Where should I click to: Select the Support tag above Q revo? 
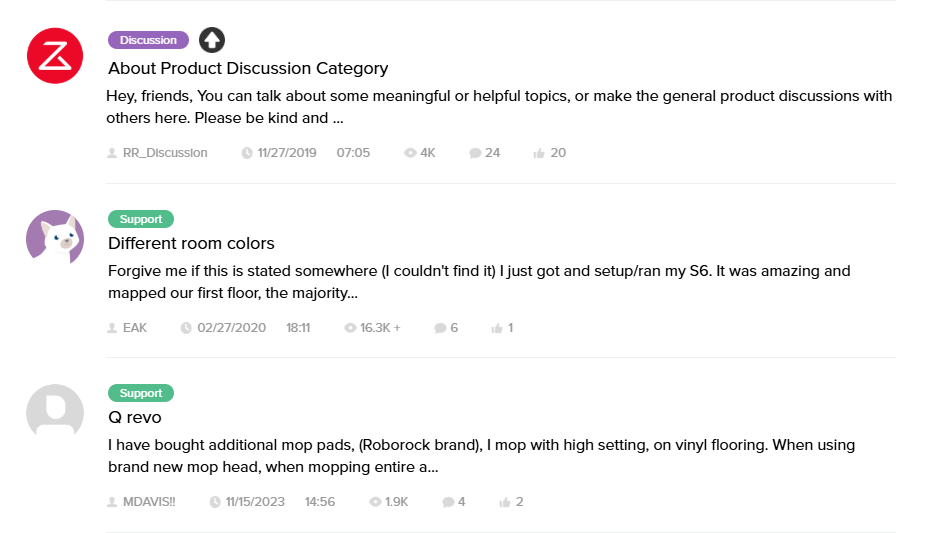point(141,393)
